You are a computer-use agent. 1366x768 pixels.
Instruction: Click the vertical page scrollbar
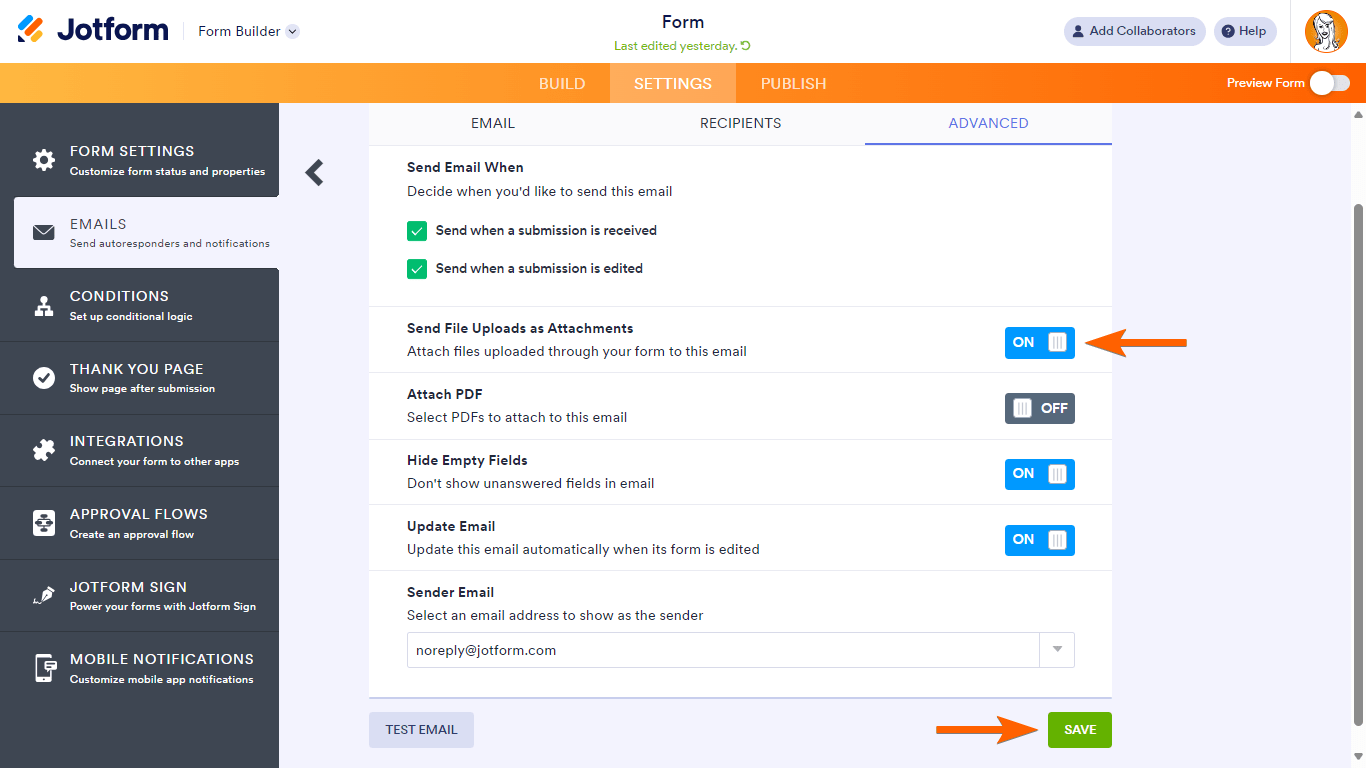coord(1357,465)
